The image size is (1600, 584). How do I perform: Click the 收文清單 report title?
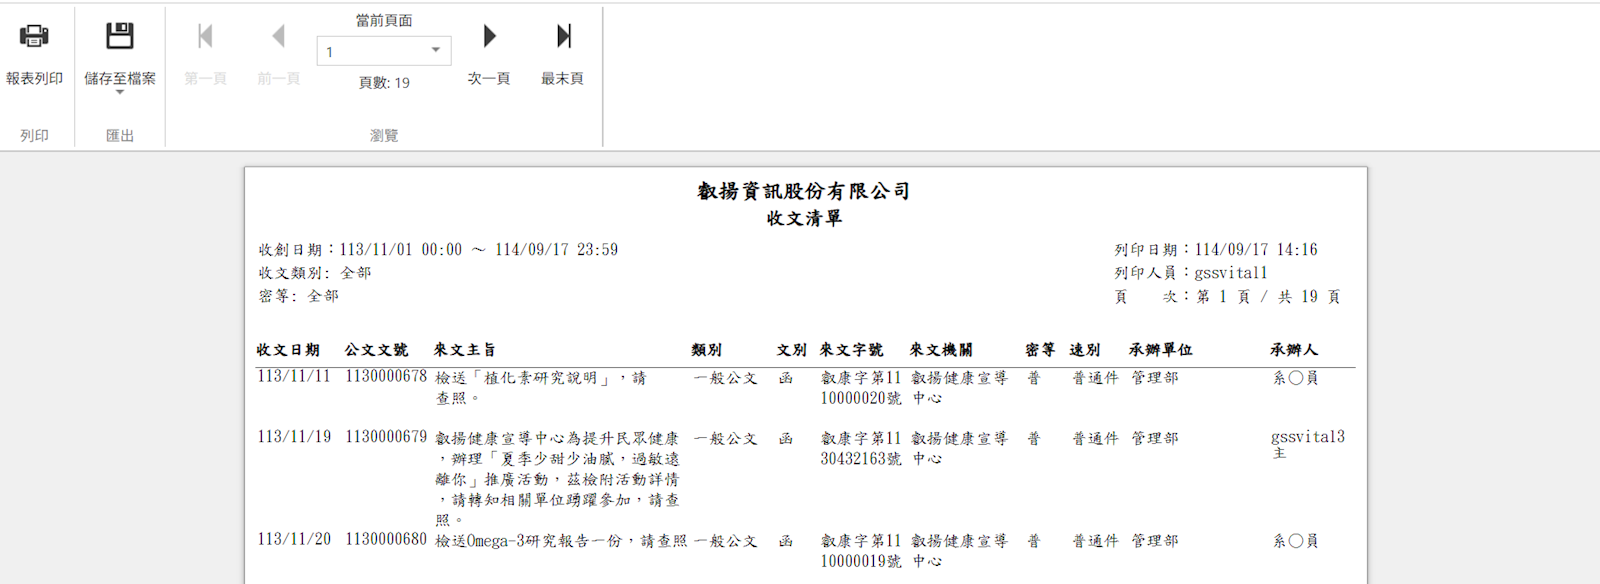tap(804, 218)
